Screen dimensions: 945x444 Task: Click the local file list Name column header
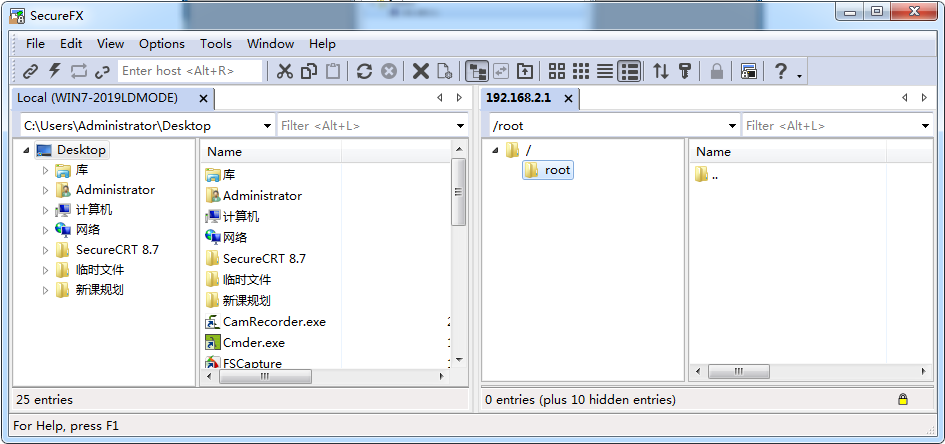[271, 152]
